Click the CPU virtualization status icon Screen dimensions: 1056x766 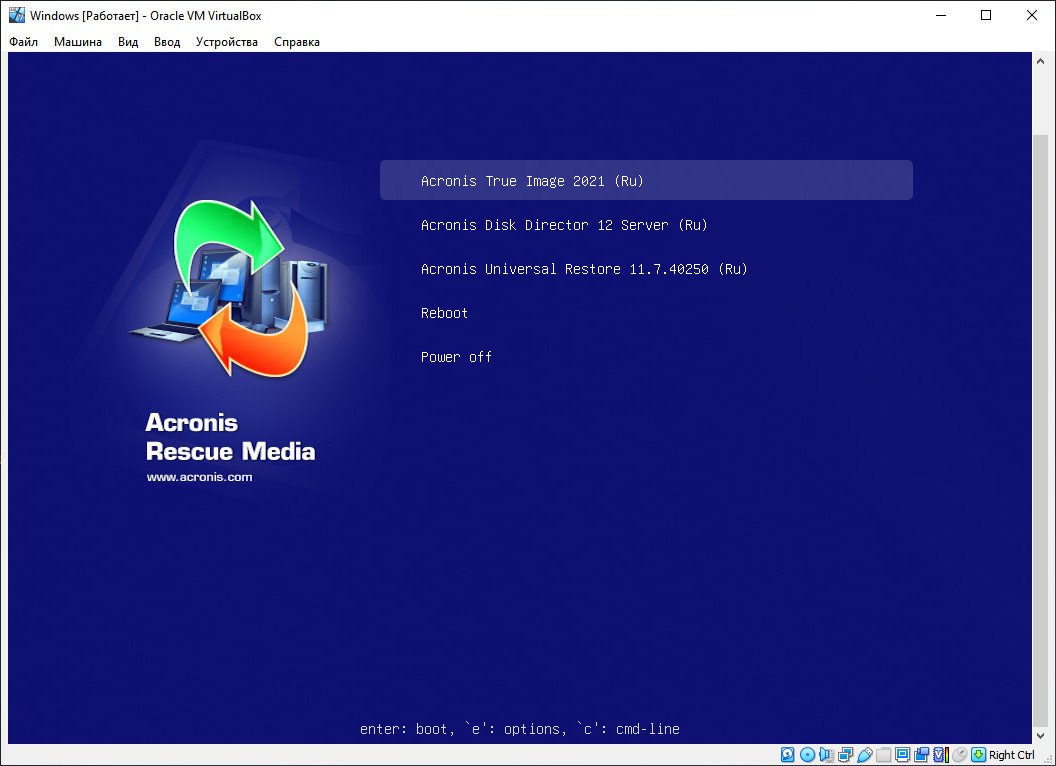coord(942,755)
